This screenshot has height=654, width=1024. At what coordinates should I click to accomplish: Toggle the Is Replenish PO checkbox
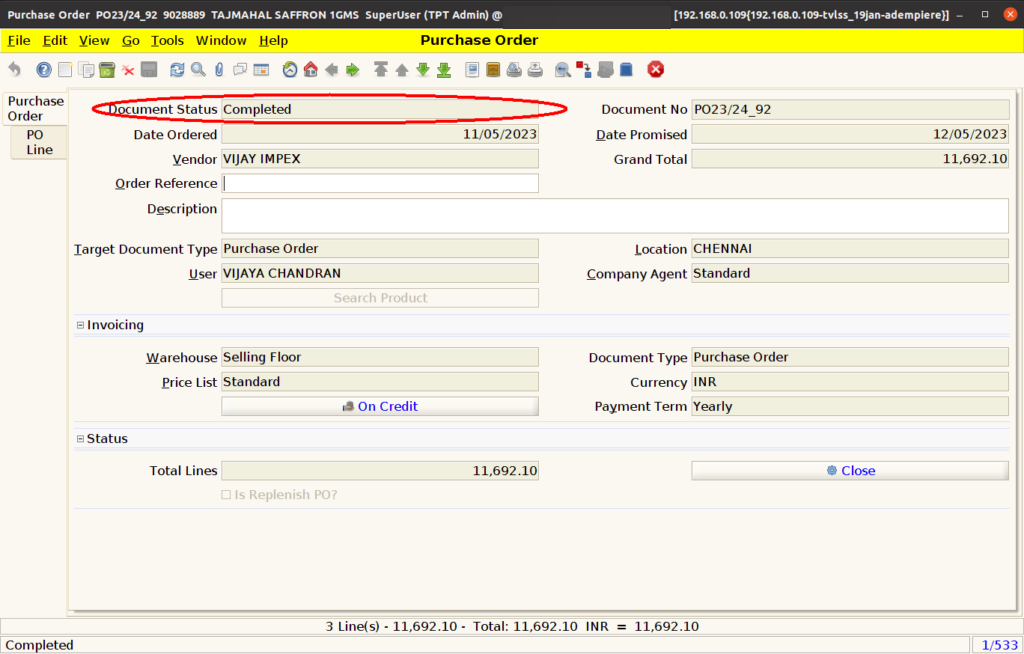pos(226,495)
